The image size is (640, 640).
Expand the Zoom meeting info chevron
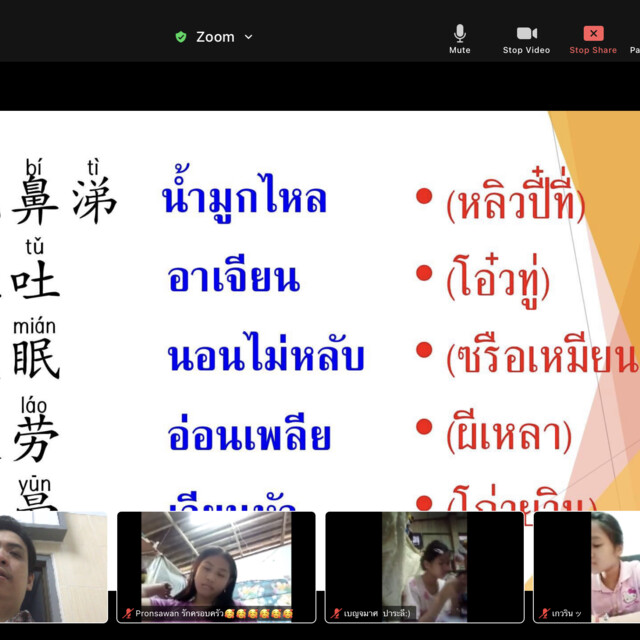(248, 37)
